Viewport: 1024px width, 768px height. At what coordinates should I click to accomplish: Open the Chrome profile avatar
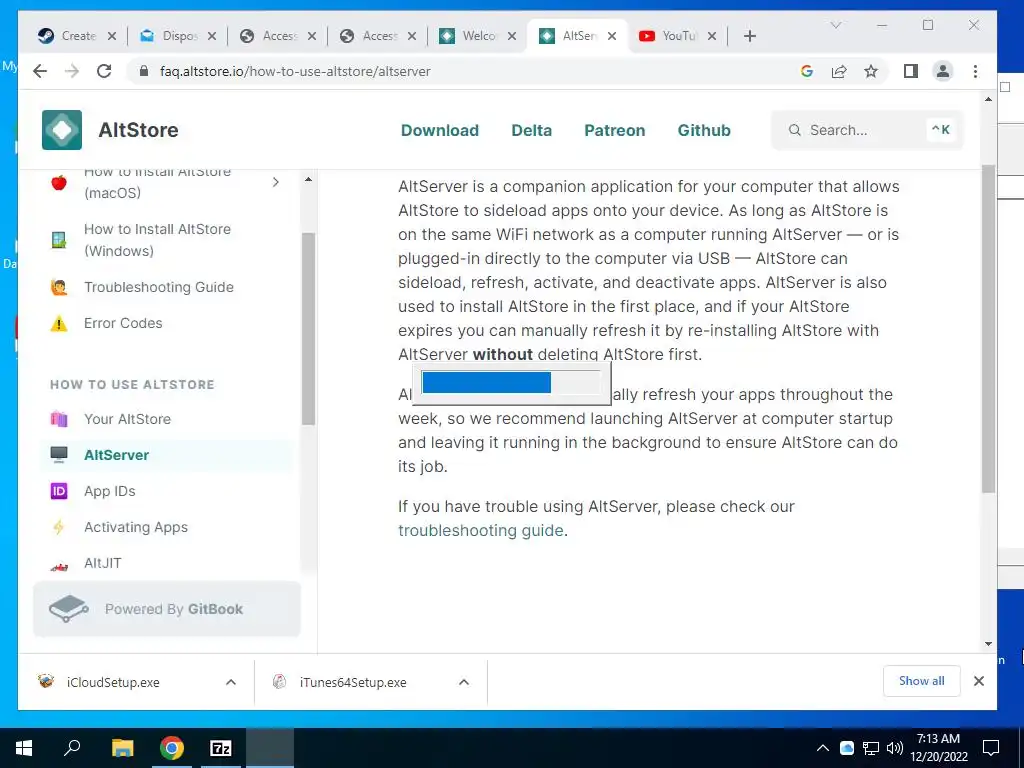click(942, 71)
